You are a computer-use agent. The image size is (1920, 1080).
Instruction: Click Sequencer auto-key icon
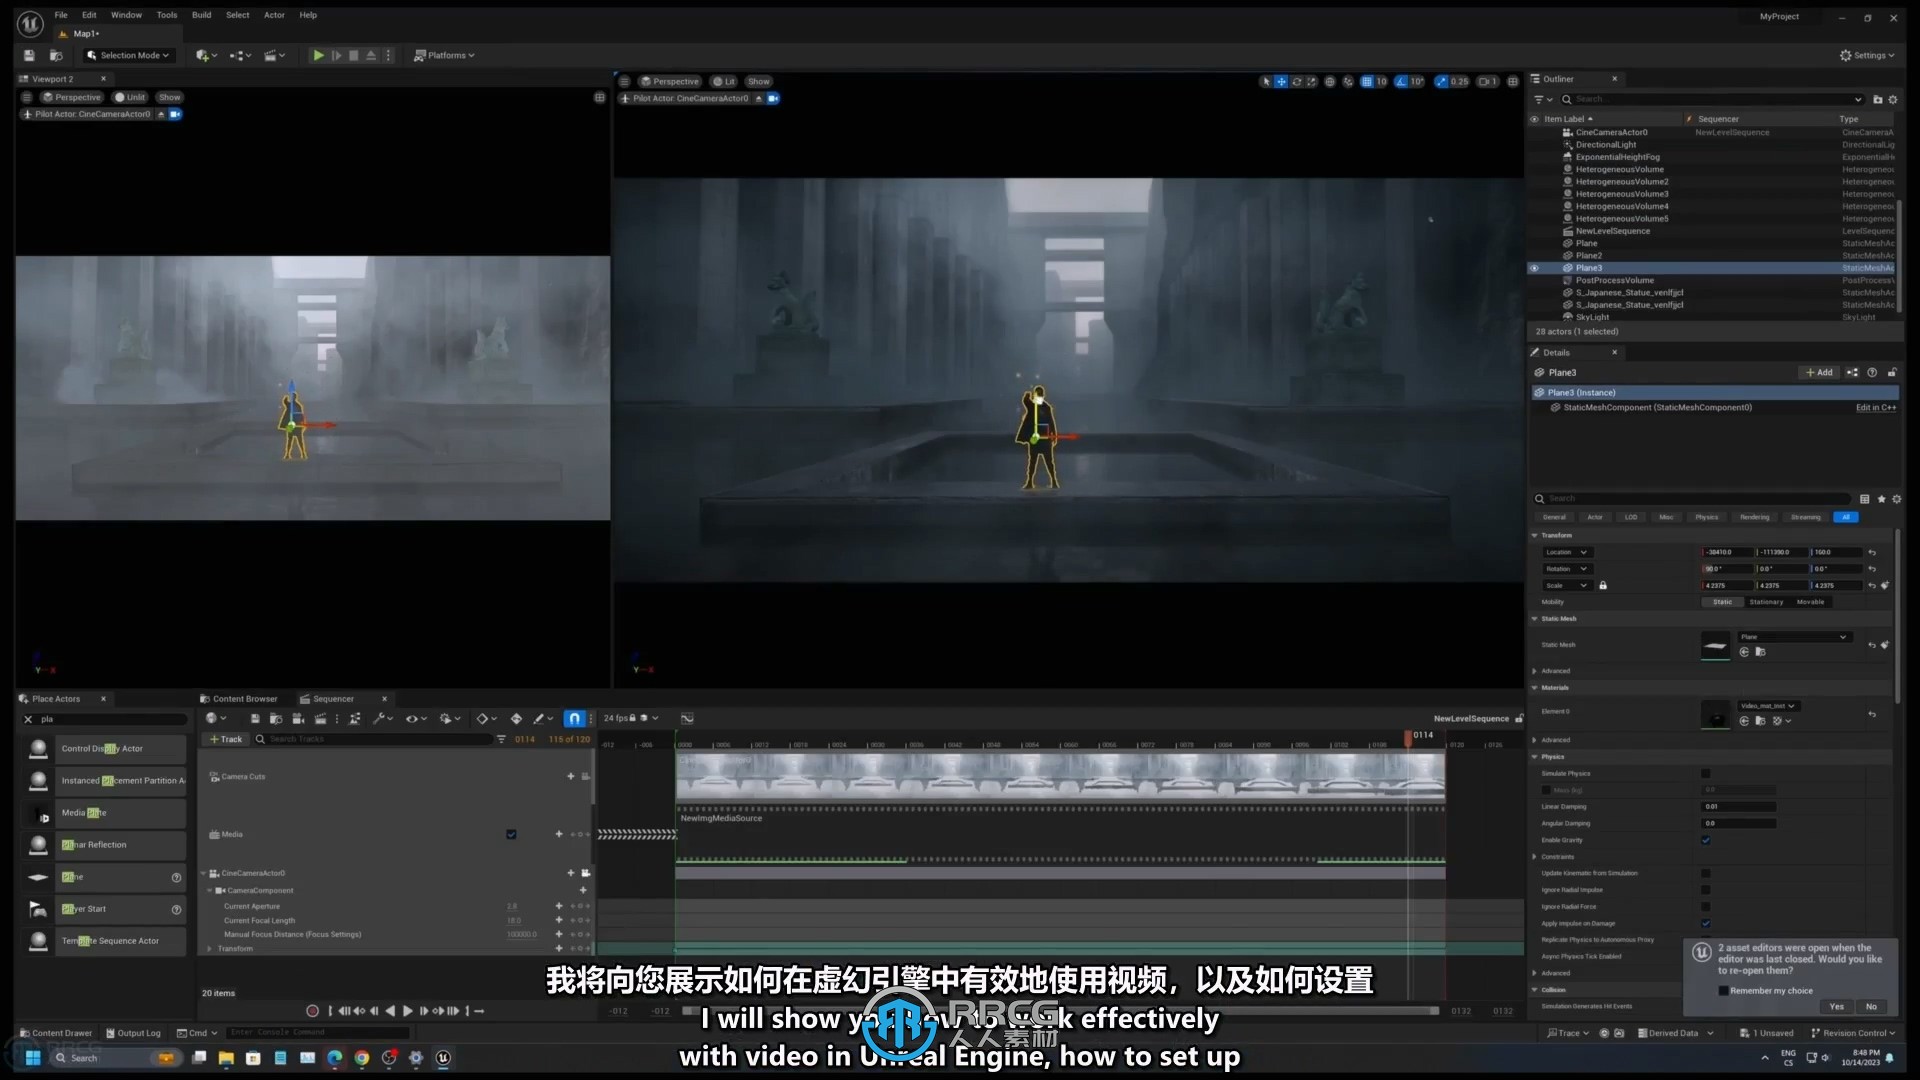pos(516,718)
